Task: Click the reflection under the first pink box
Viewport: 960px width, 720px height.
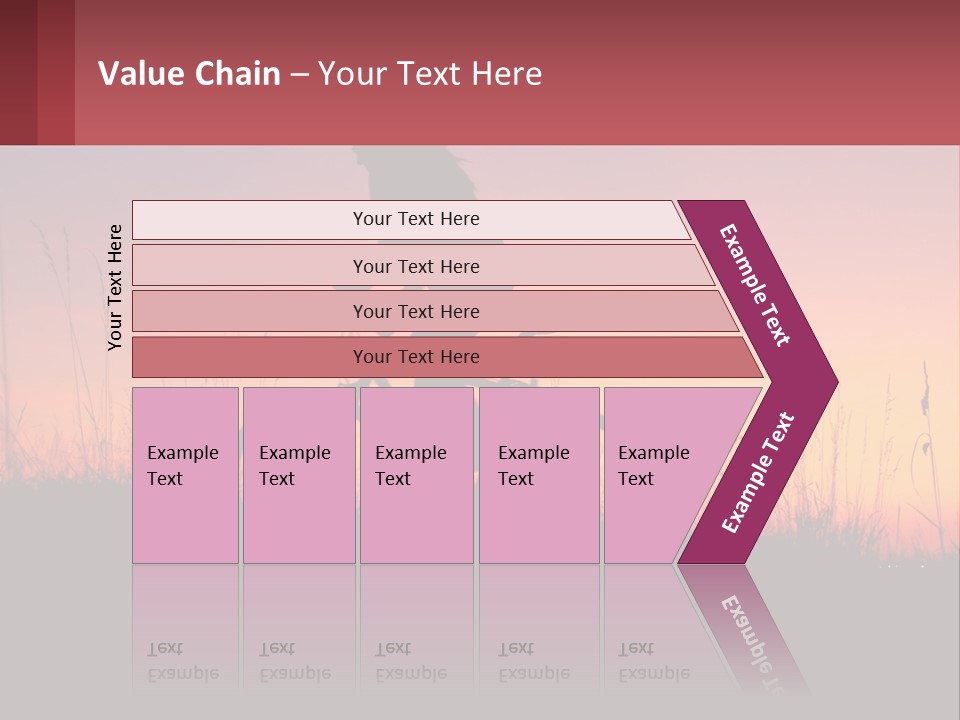Action: pyautogui.click(x=185, y=630)
